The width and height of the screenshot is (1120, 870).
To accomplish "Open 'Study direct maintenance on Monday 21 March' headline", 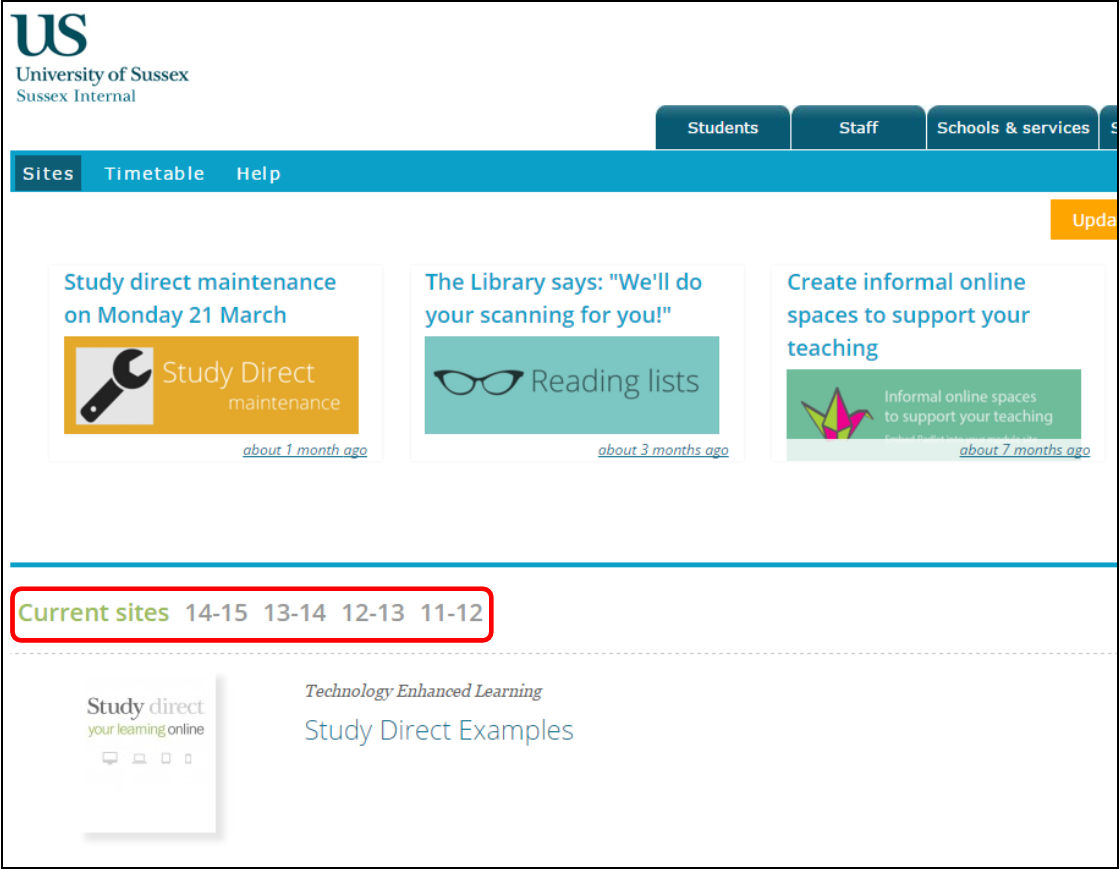I will (200, 299).
